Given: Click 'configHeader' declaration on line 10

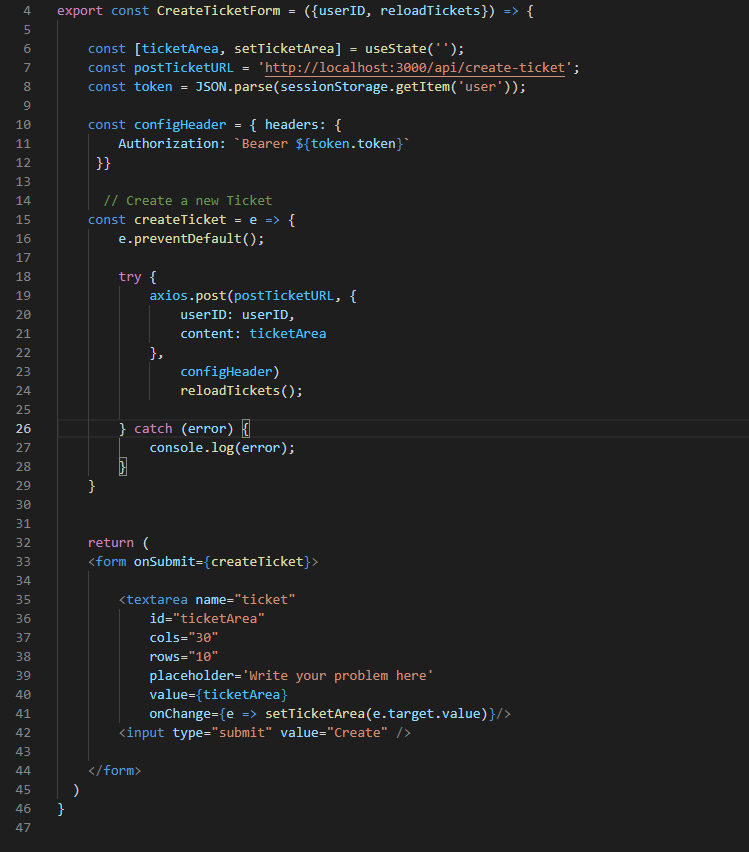Looking at the screenshot, I should [180, 125].
